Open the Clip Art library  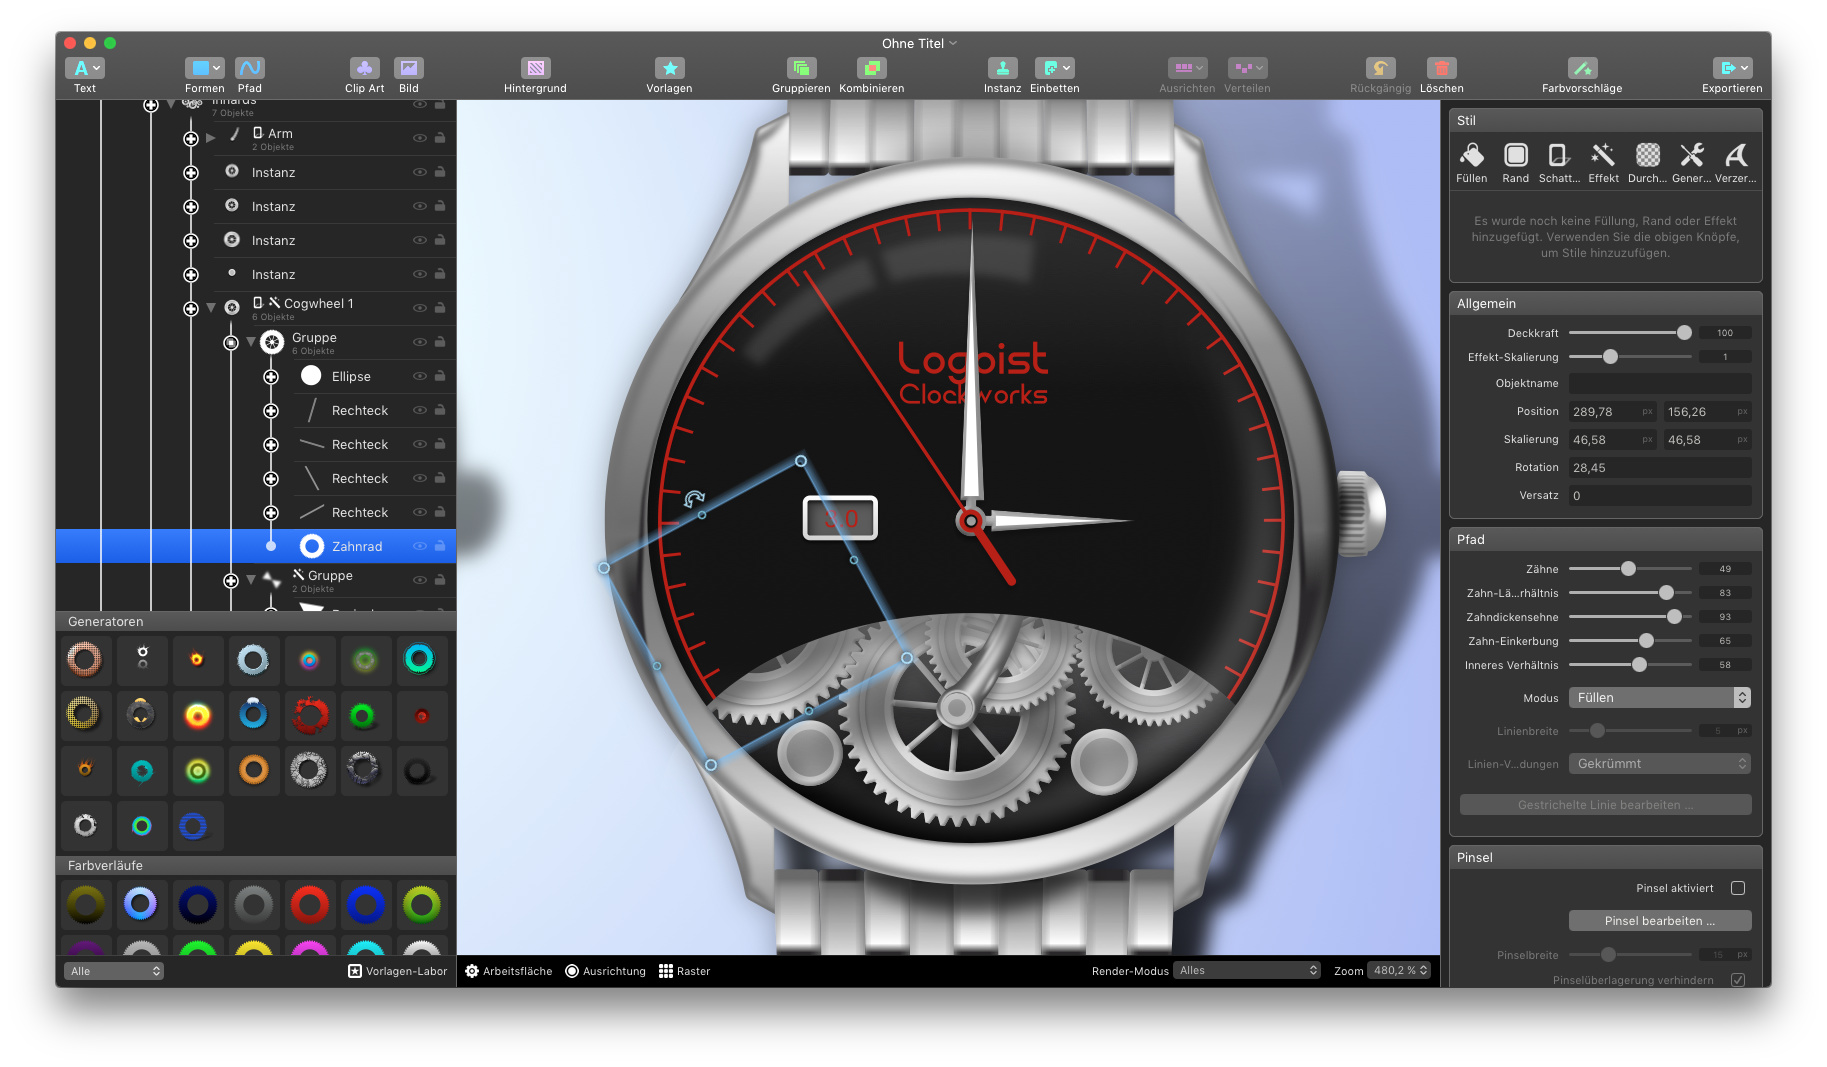(364, 69)
